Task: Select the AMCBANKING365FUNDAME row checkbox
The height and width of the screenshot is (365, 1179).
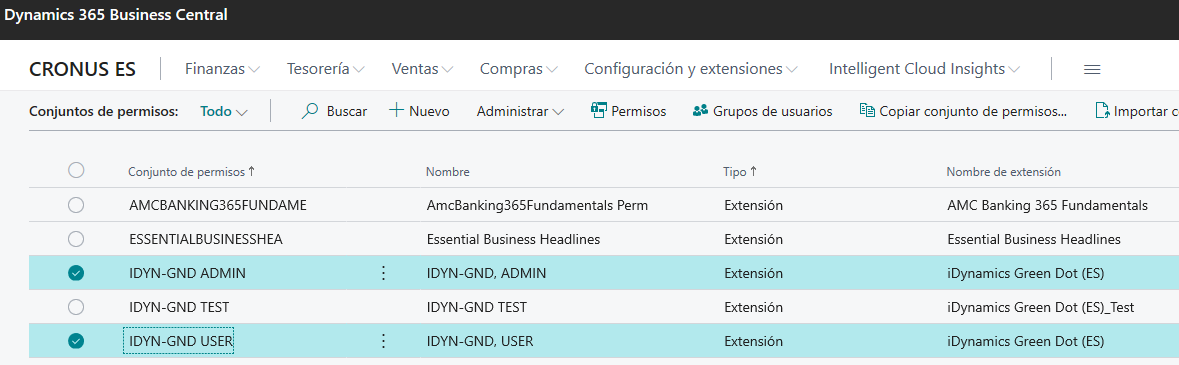Action: (x=76, y=205)
